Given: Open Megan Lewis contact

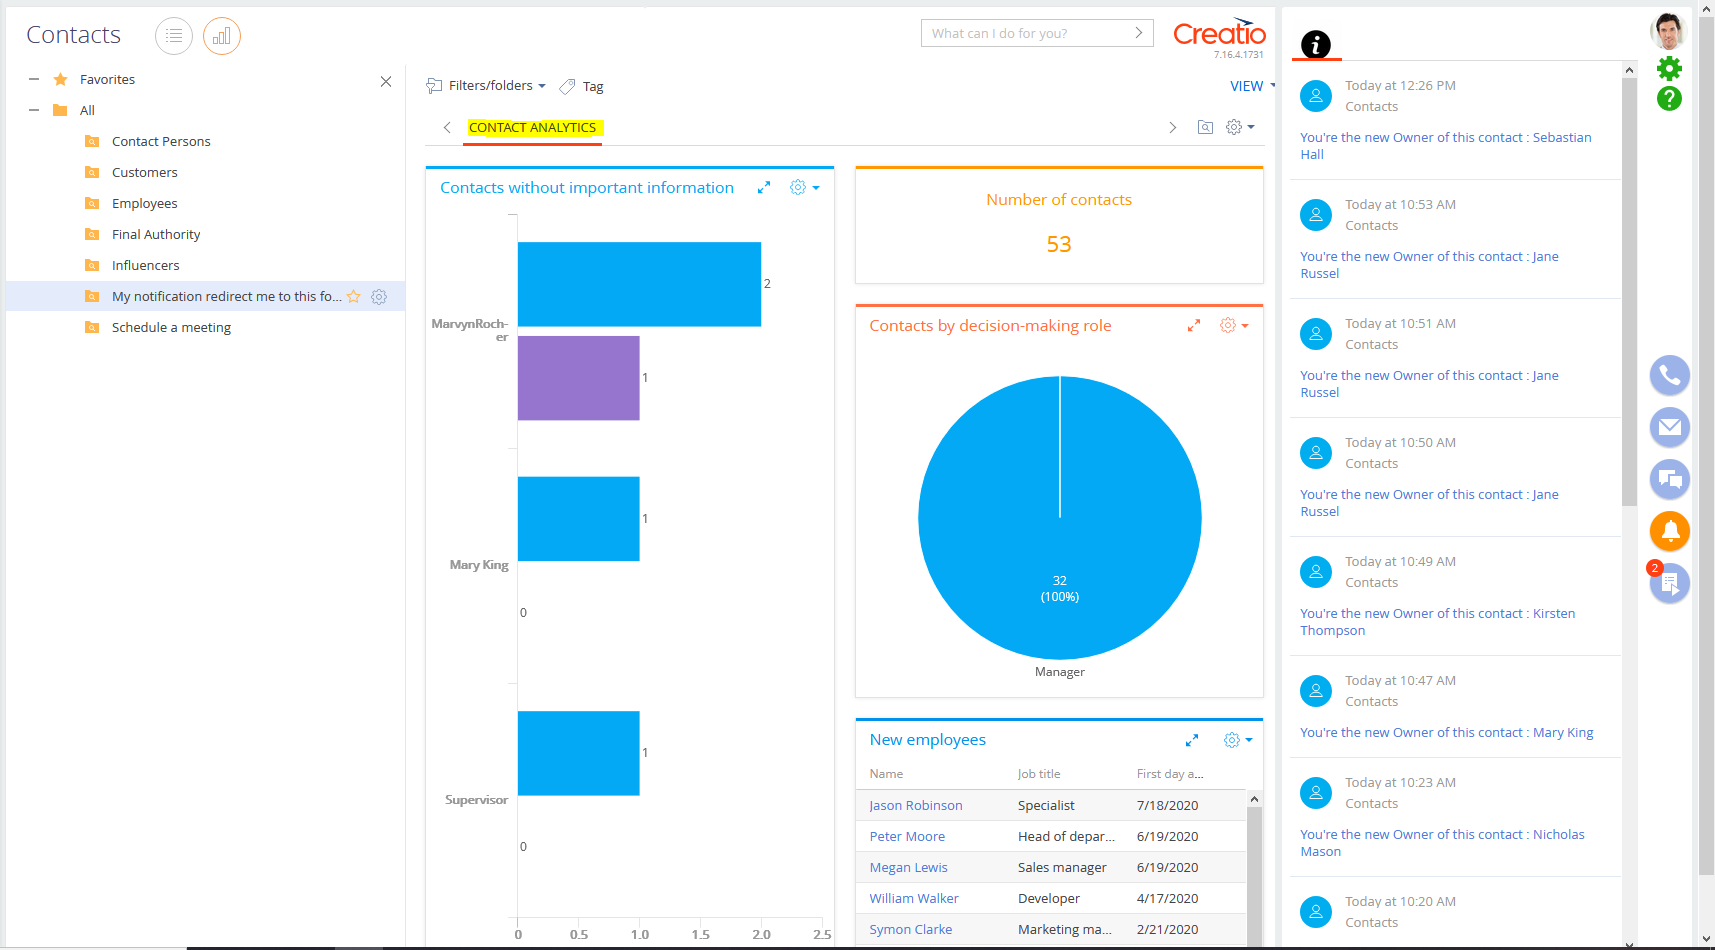Looking at the screenshot, I should (x=908, y=868).
